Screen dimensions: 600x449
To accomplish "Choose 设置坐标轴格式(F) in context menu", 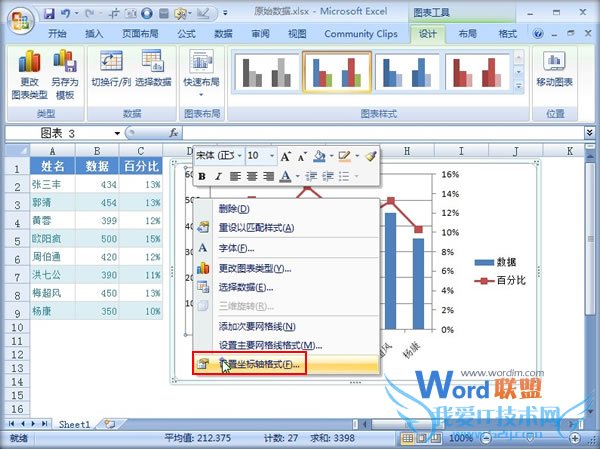I will pyautogui.click(x=287, y=364).
